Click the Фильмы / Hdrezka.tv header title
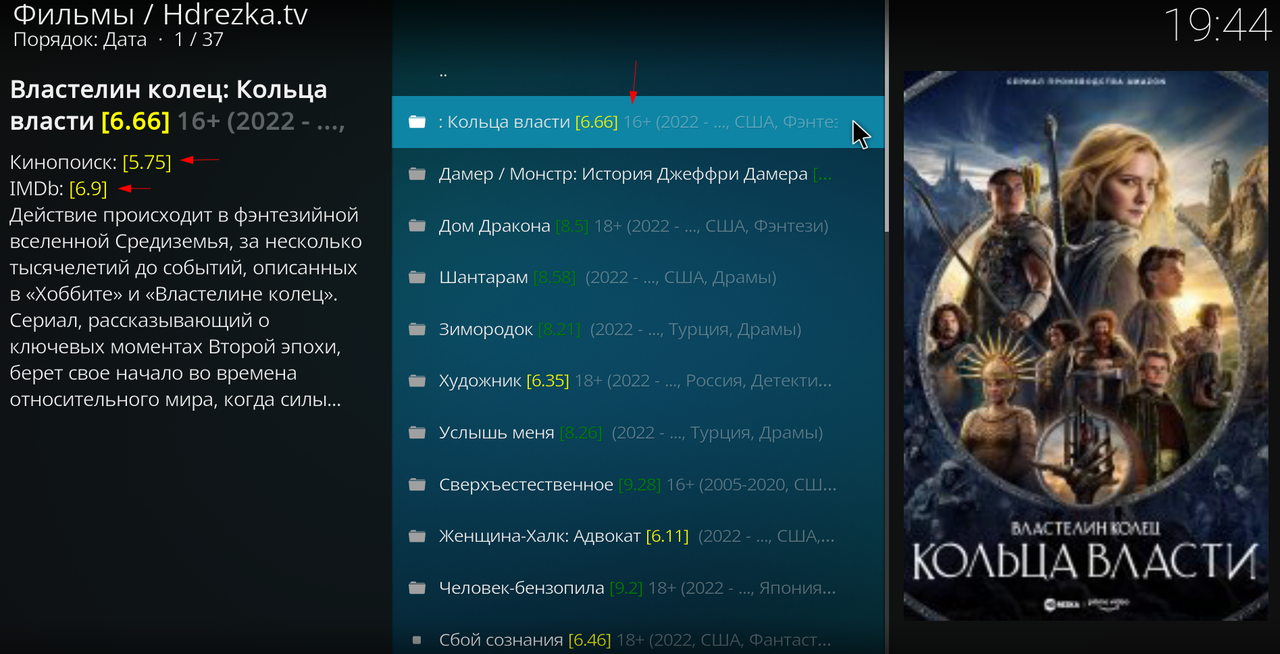The height and width of the screenshot is (654, 1280). [161, 15]
